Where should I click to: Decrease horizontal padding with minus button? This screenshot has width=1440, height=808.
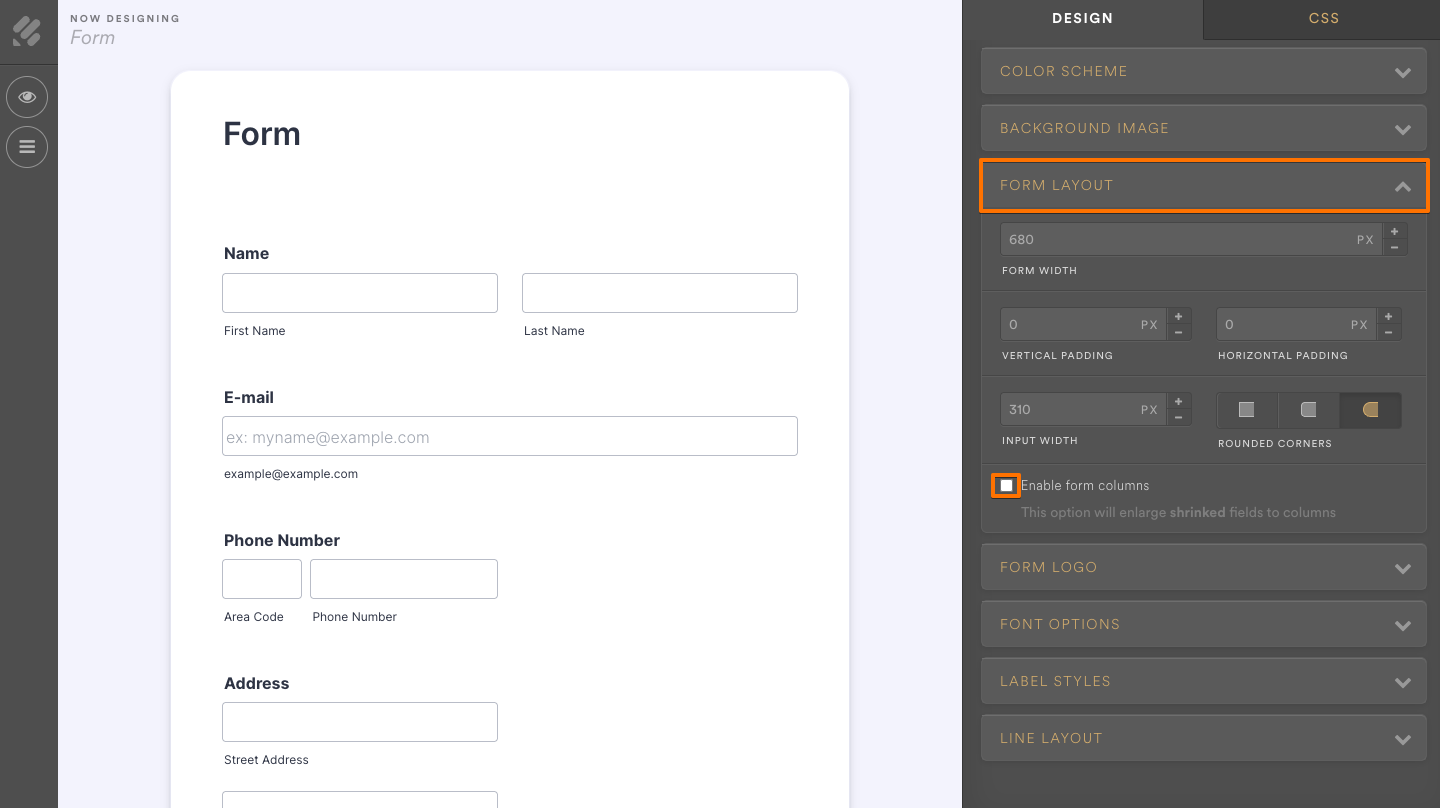coord(1388,331)
